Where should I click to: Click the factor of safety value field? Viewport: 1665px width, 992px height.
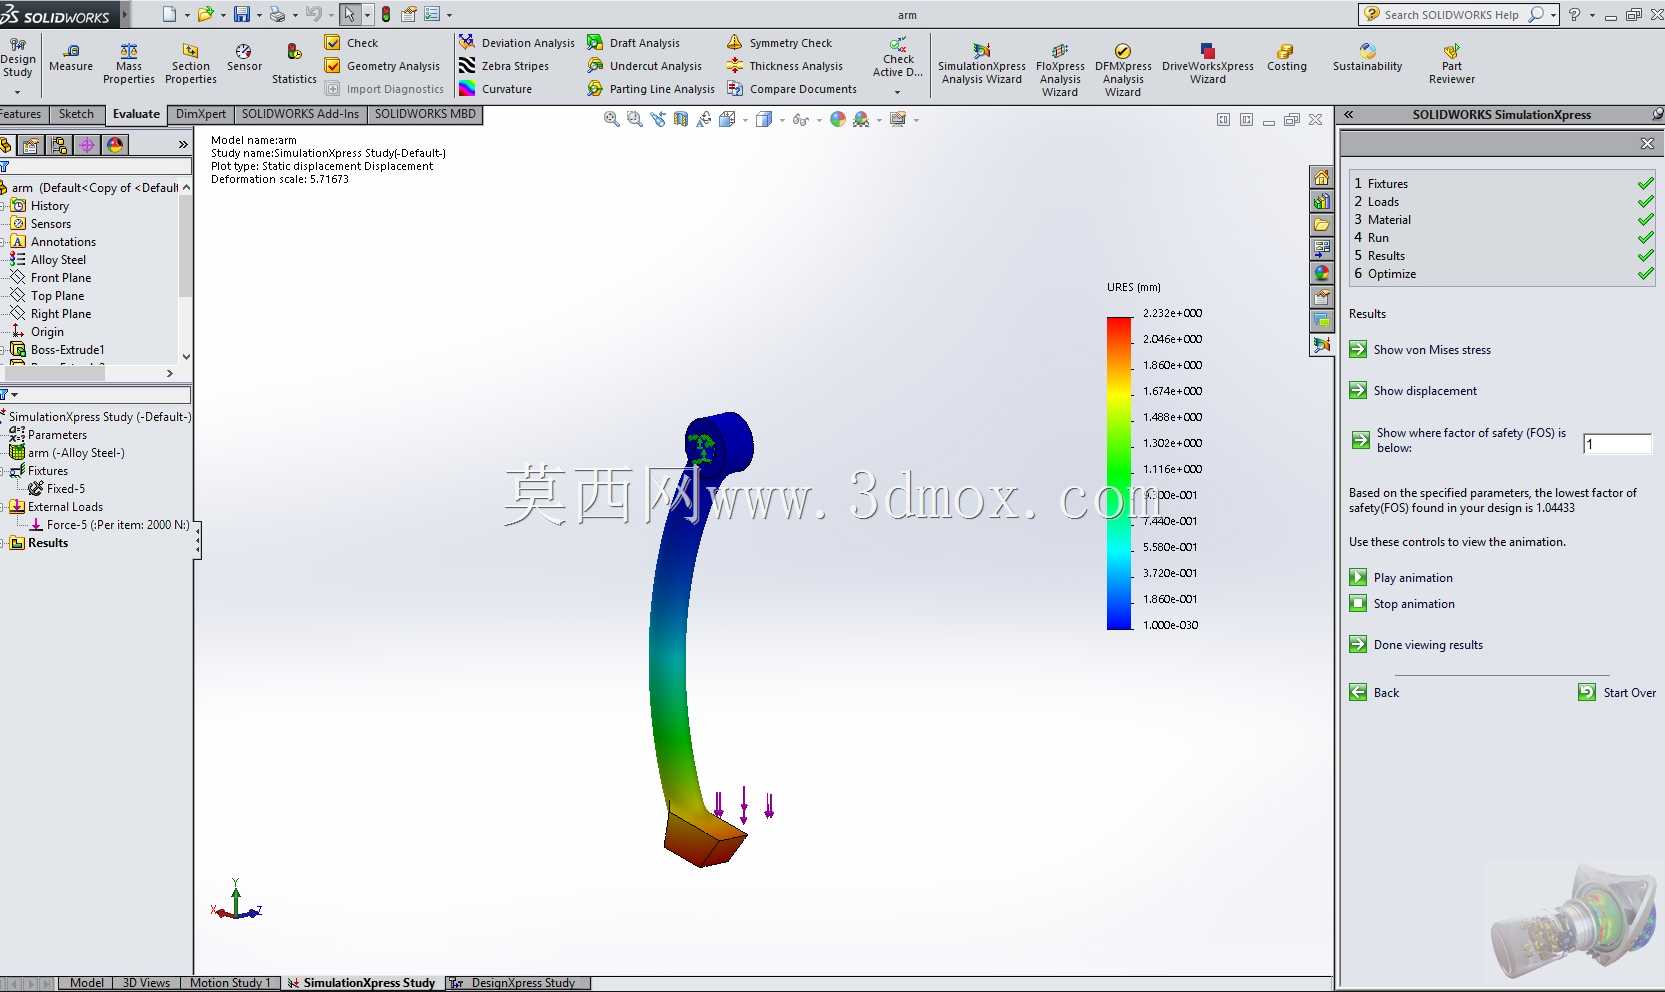pos(1617,444)
